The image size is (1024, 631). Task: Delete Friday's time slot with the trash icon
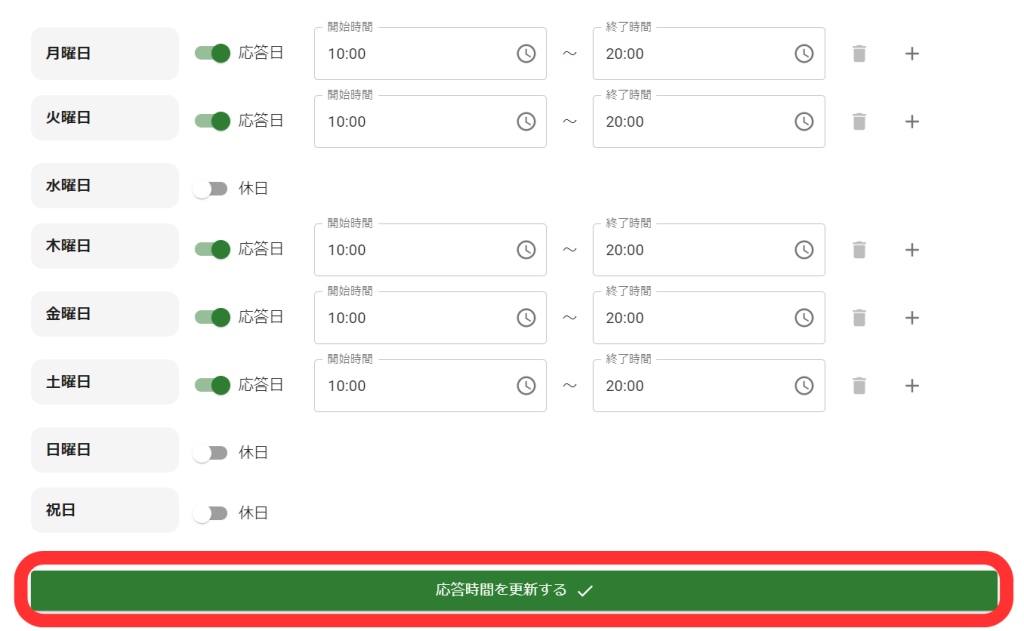pos(859,317)
